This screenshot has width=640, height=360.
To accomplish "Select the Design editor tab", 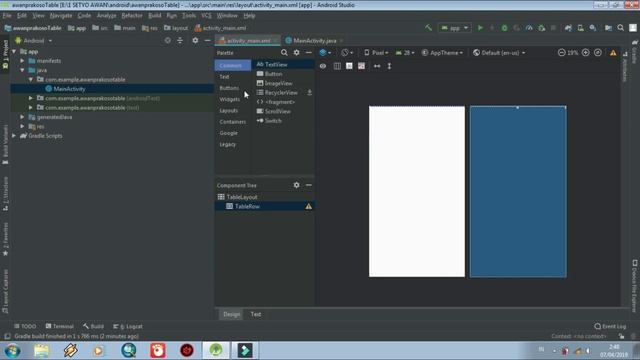I will pos(231,314).
